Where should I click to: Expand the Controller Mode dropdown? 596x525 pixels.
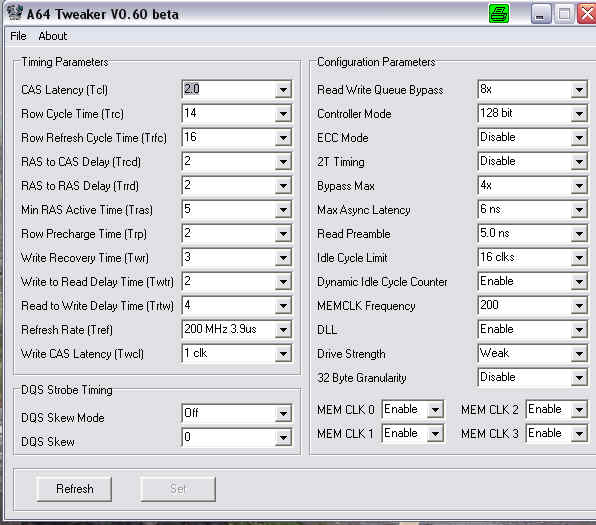(579, 114)
